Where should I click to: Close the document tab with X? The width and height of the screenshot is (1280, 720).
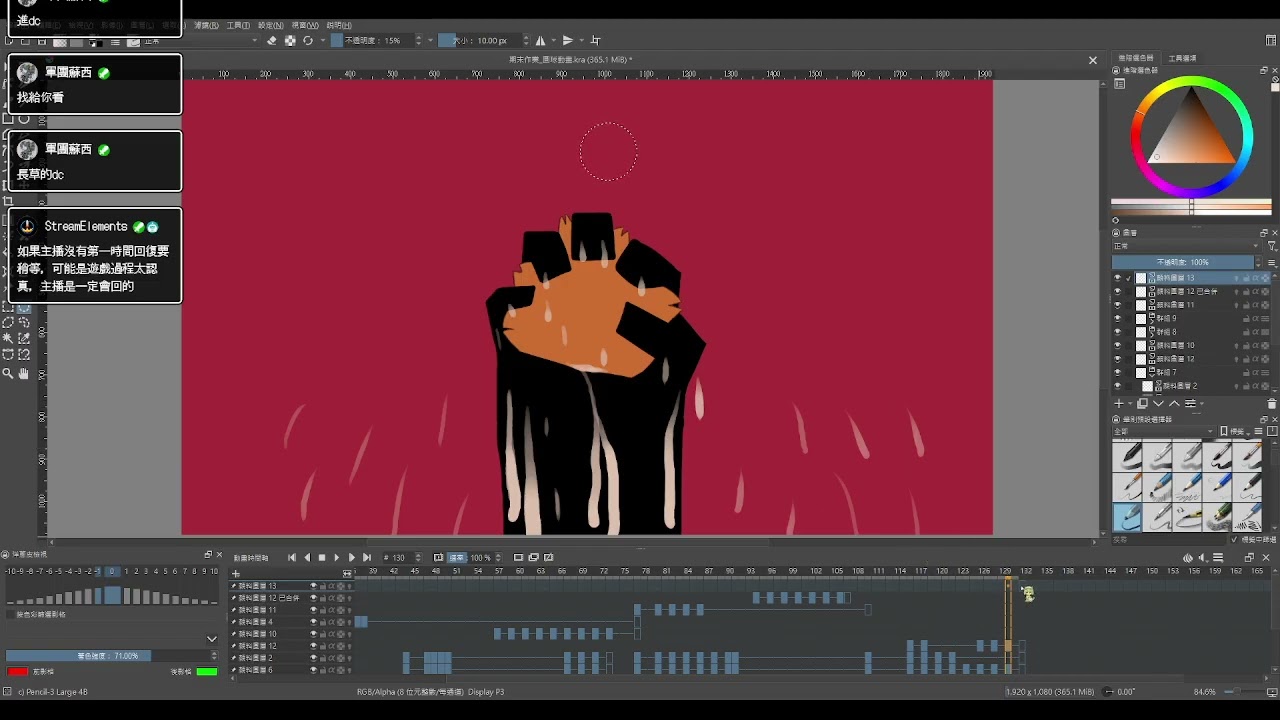coord(1093,60)
